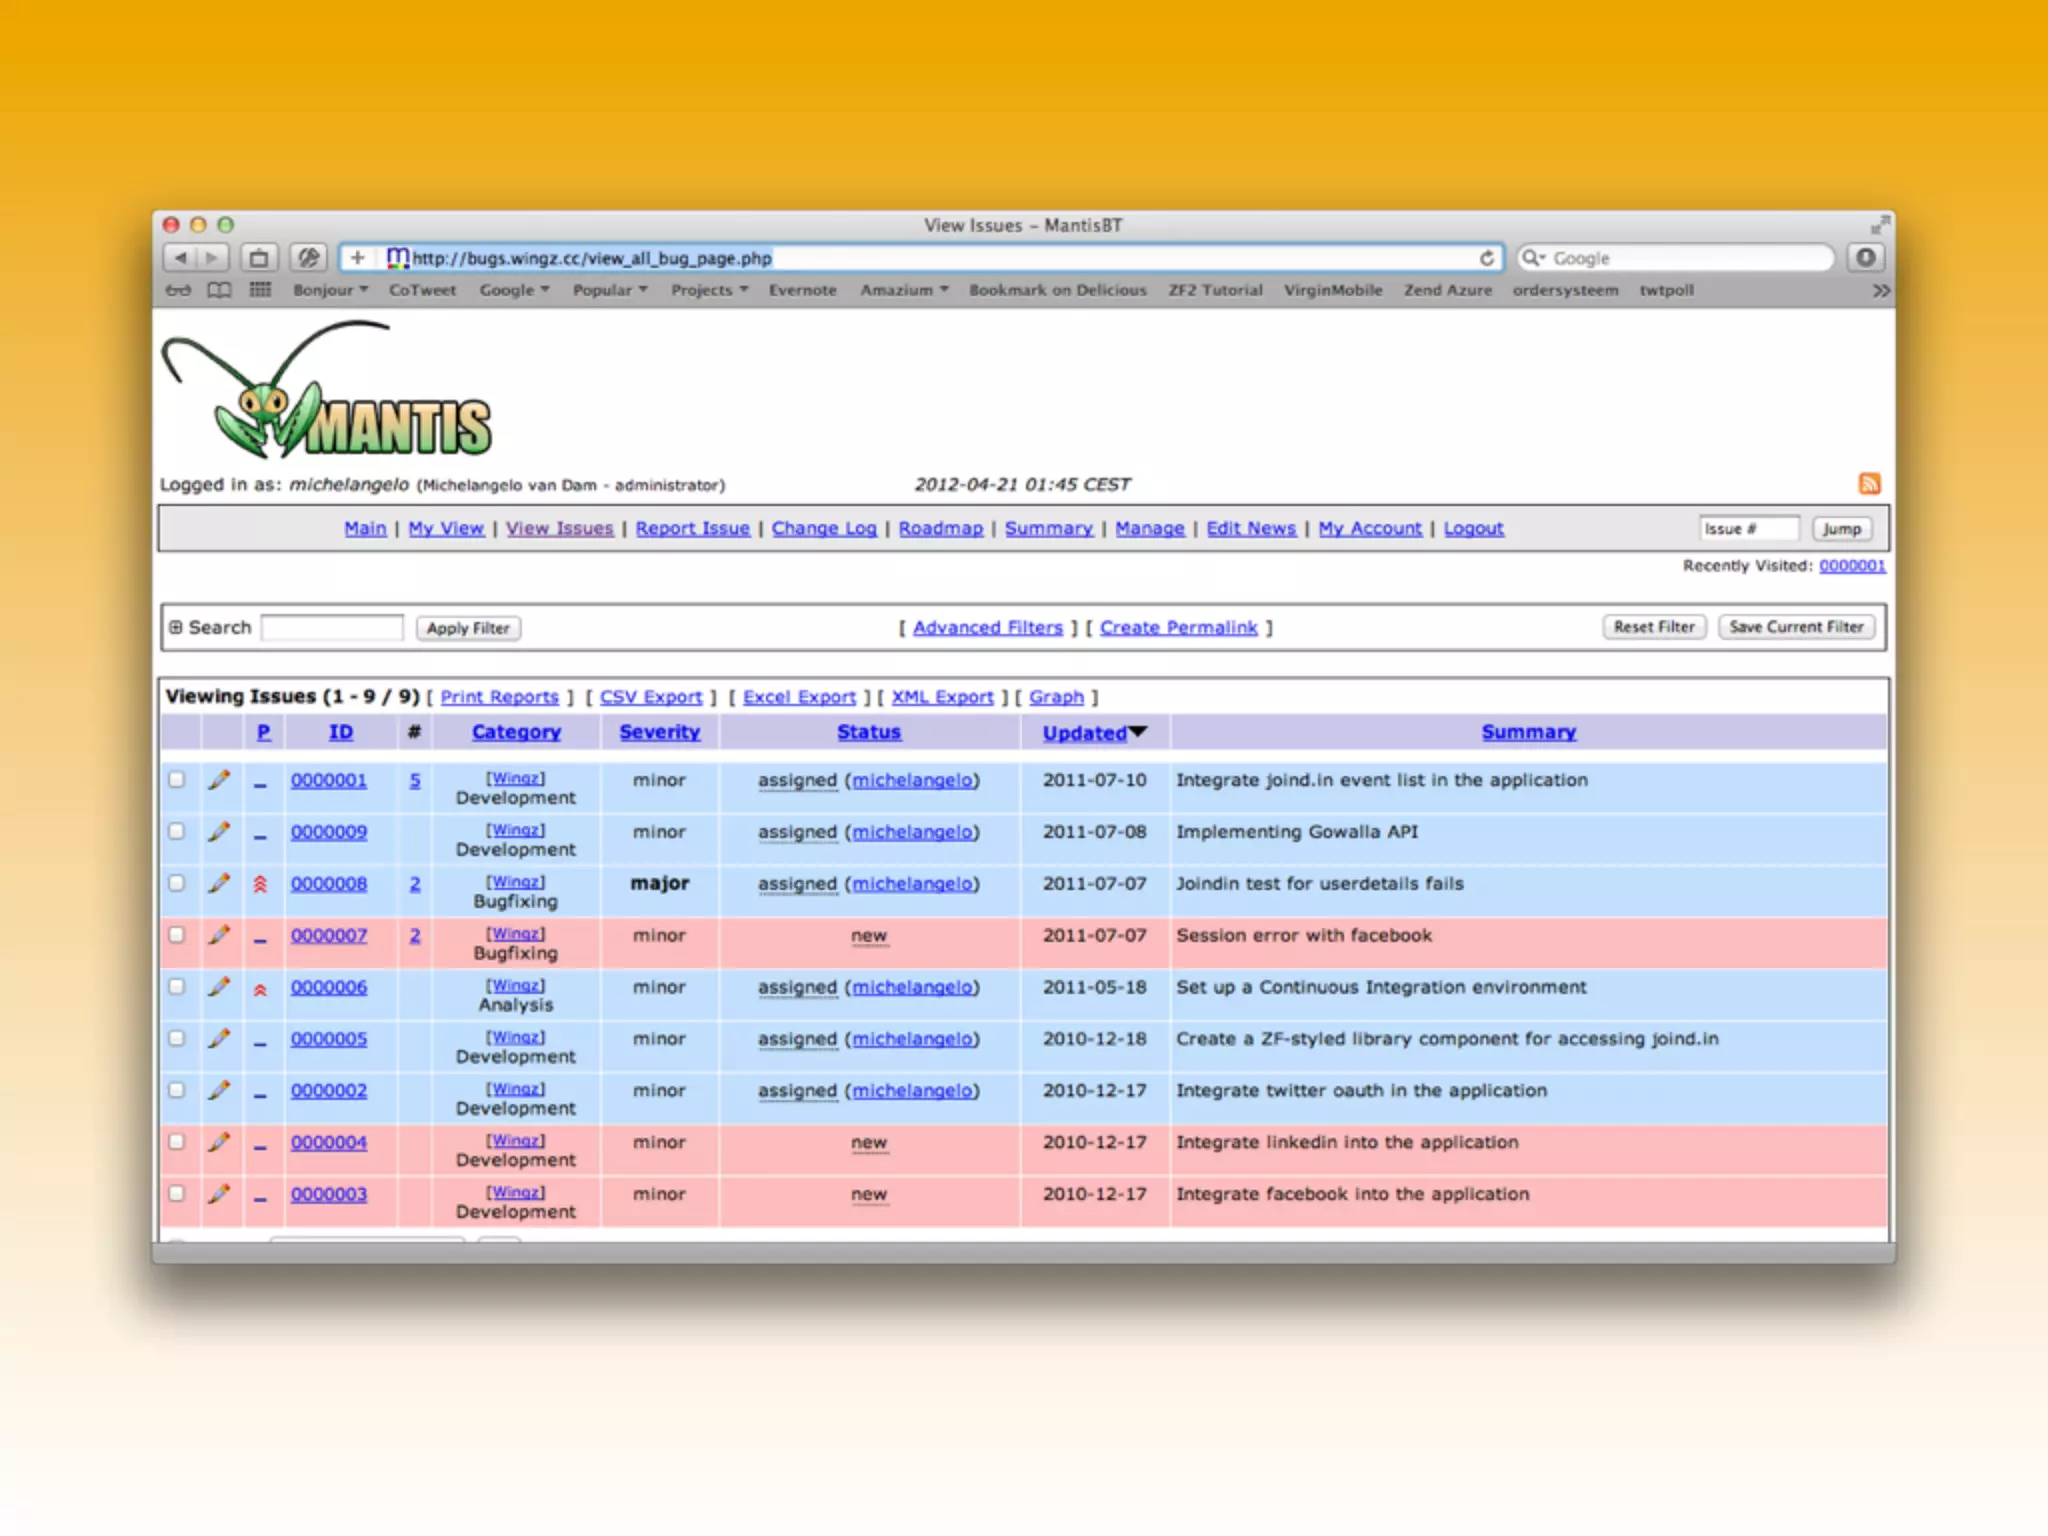
Task: Click the orange RSS feed icon
Action: (1869, 484)
